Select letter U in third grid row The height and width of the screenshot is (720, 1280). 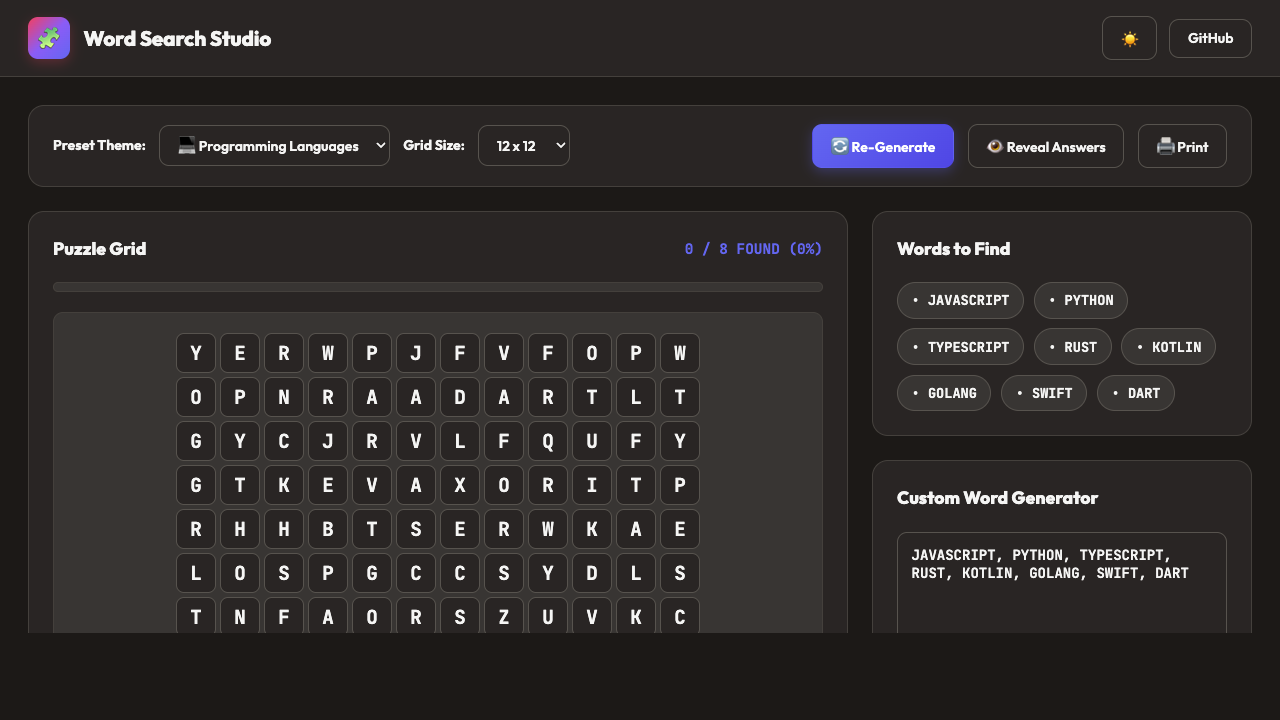pos(592,441)
